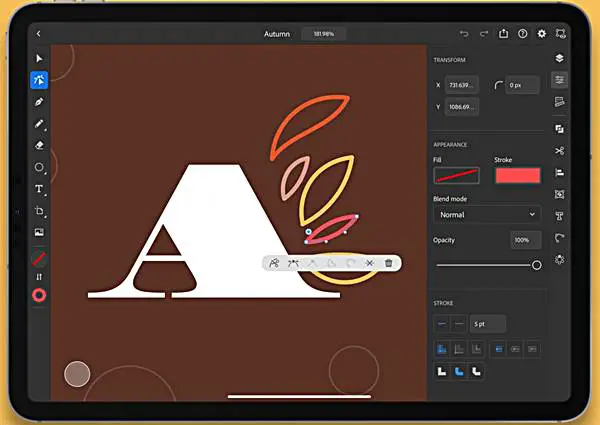Screen dimensions: 600x425
Task: Open the Blend mode Normal dropdown
Action: point(487,215)
